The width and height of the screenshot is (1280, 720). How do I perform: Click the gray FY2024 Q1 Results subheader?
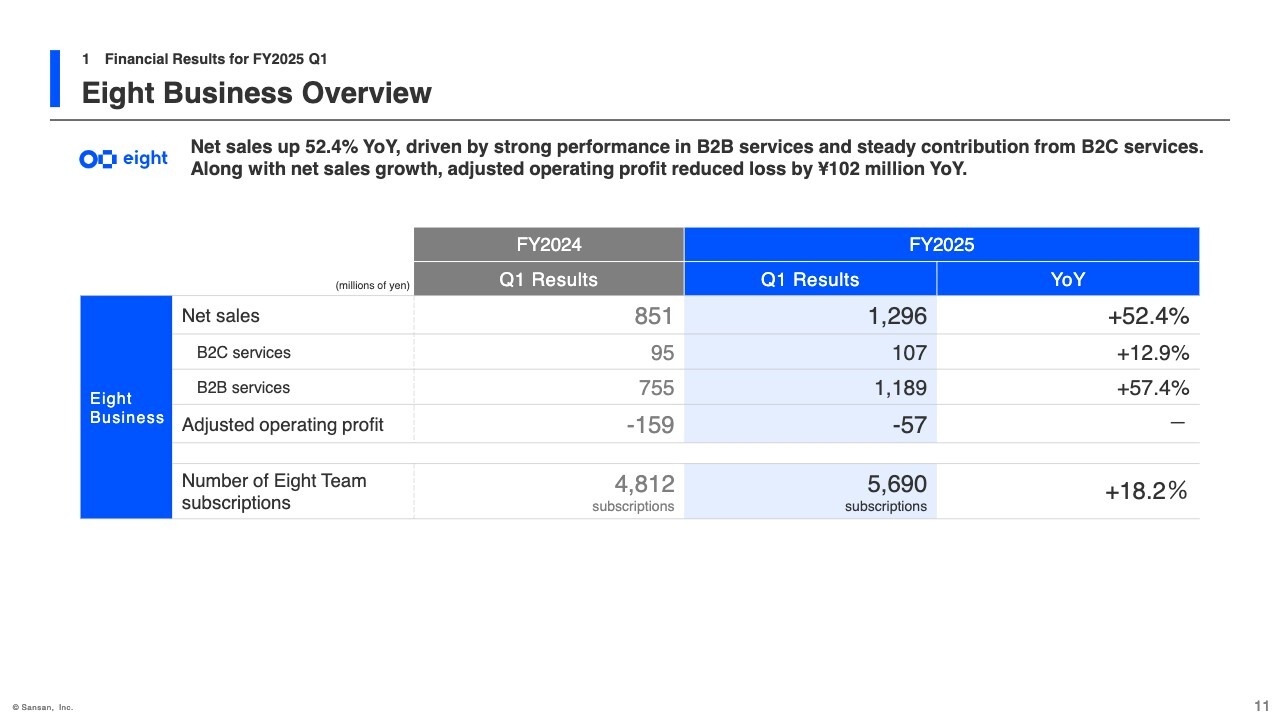548,279
